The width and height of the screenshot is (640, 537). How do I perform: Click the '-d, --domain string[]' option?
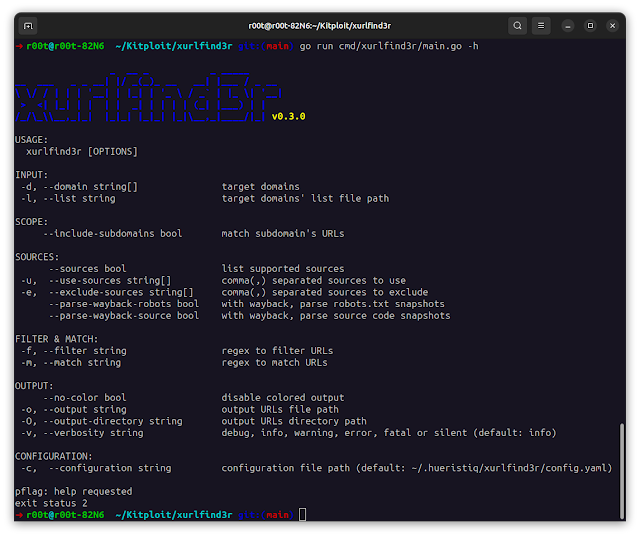[x=80, y=187]
